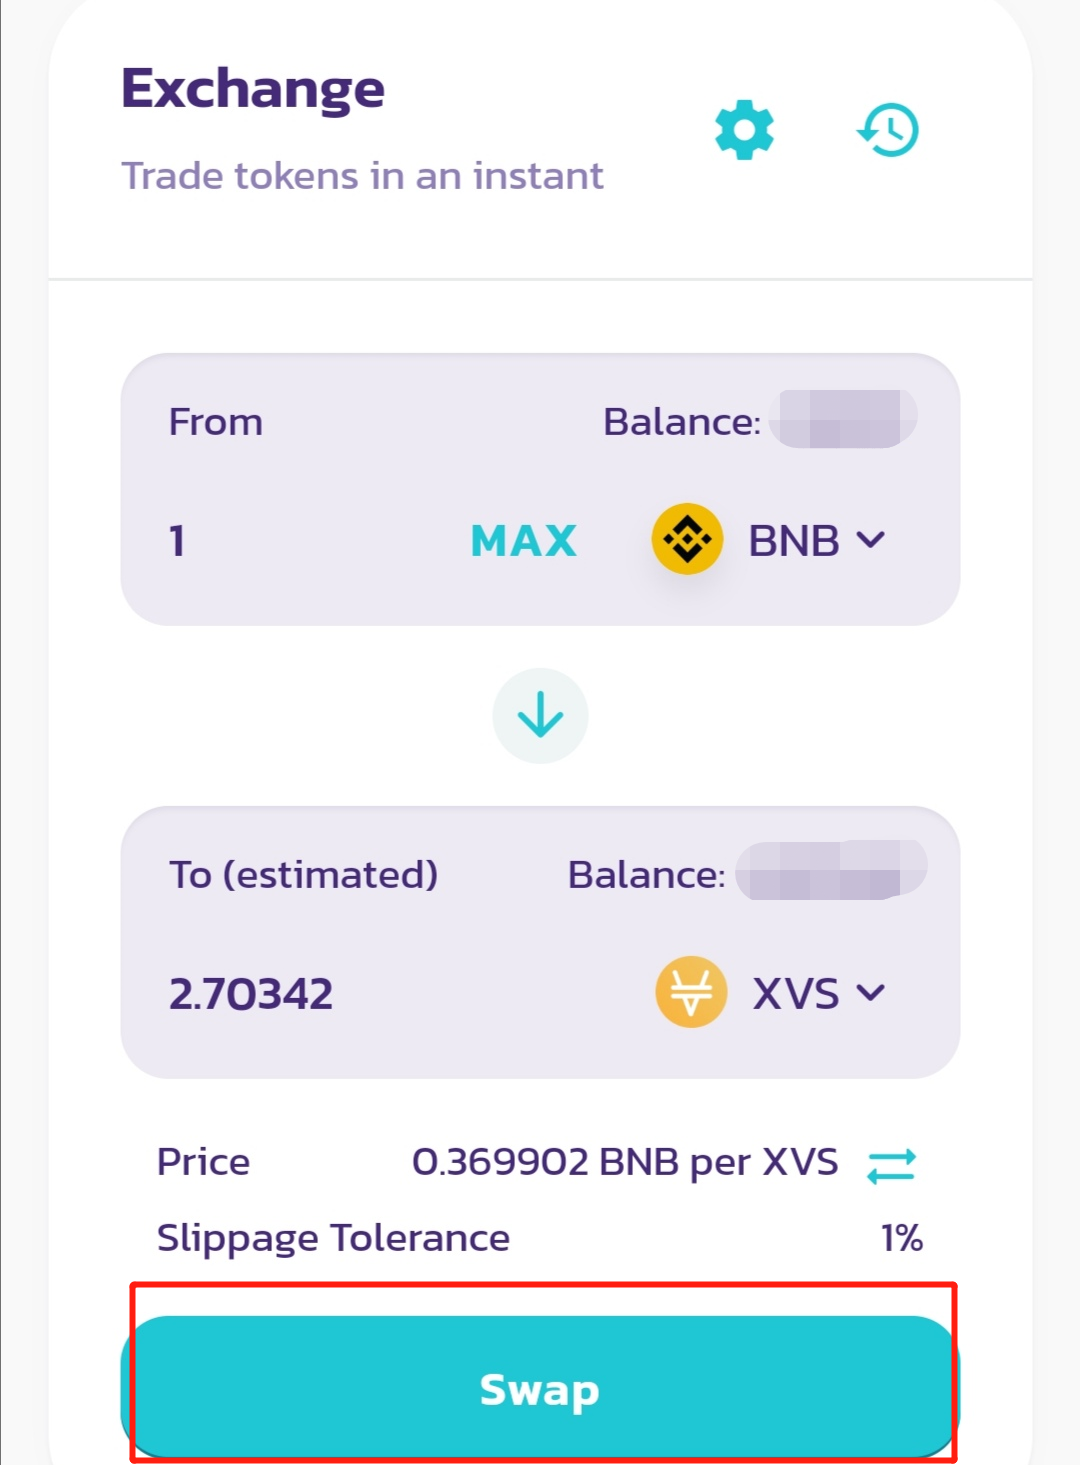Focus the From amount field showing 1
1080x1465 pixels.
pos(300,541)
